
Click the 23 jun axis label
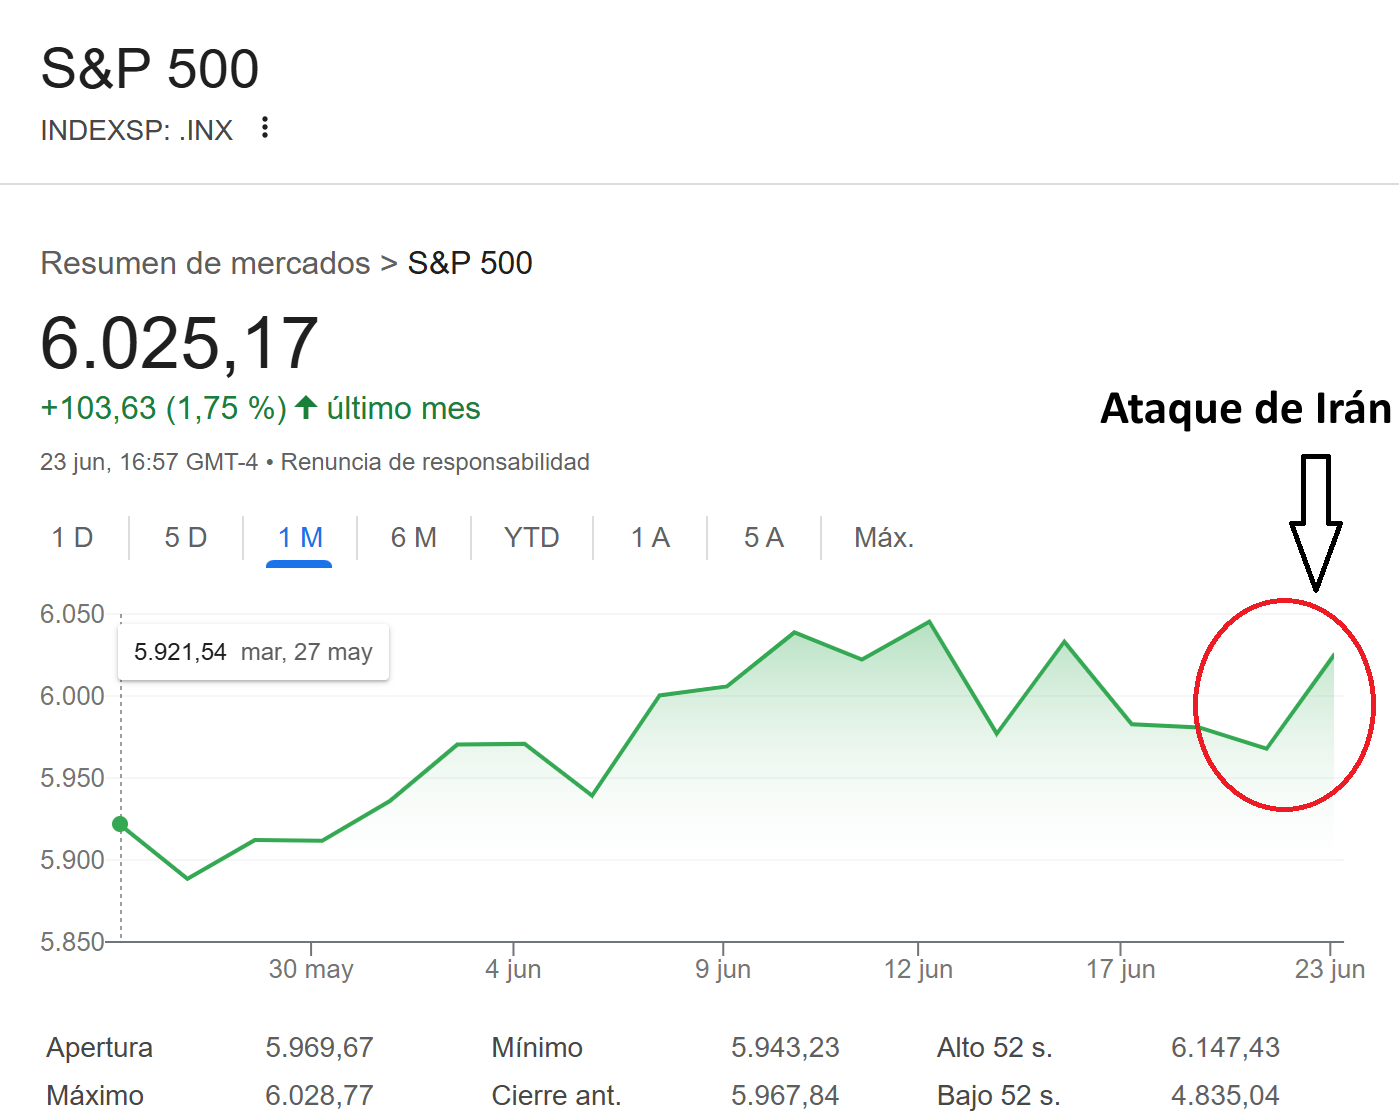1329,969
